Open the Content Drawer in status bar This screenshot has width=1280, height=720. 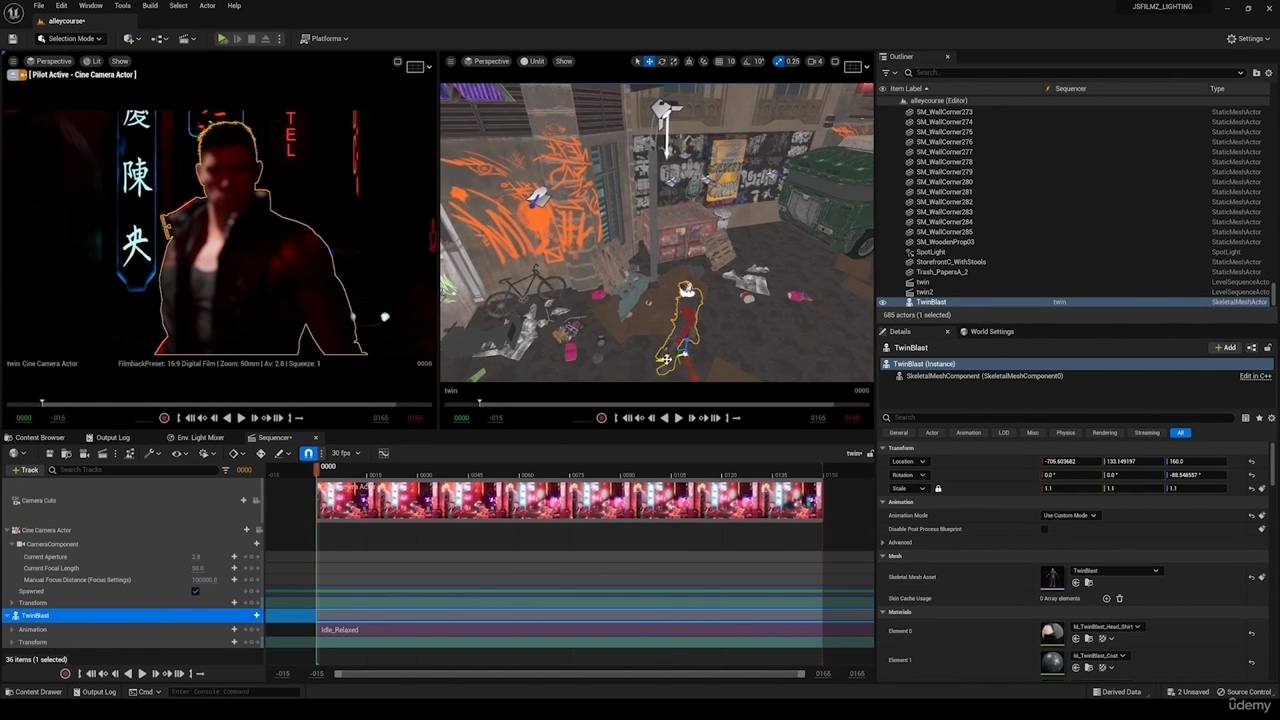click(33, 692)
